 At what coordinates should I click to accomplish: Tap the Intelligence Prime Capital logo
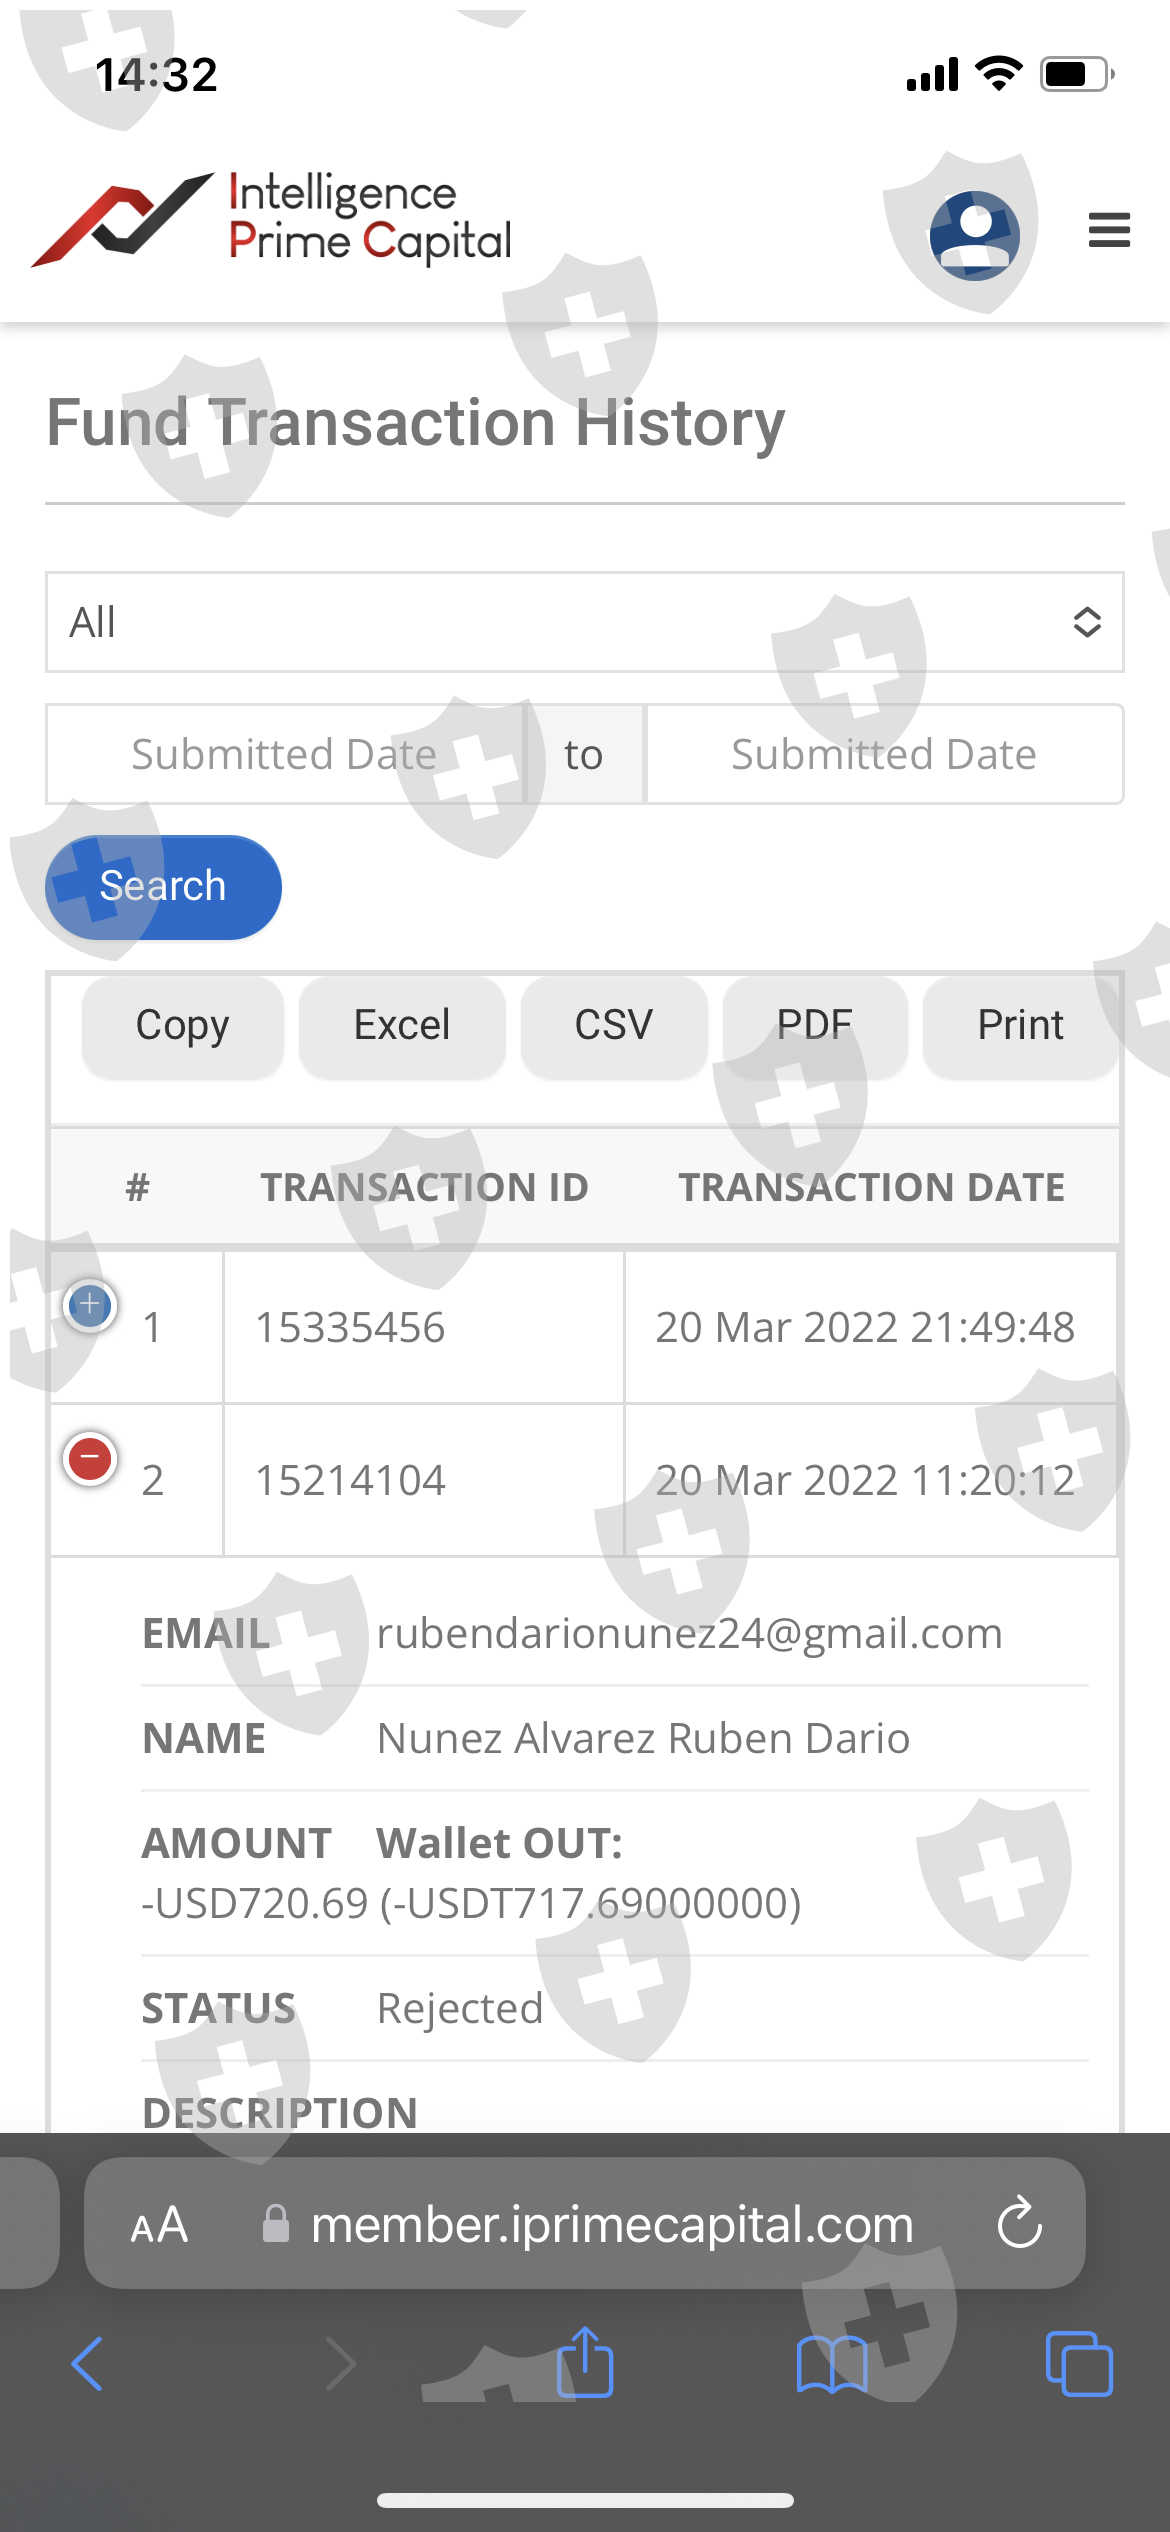271,219
